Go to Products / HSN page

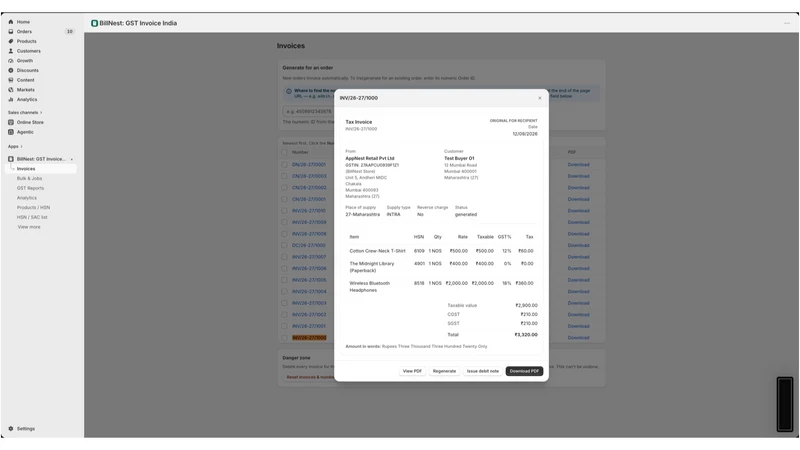(34, 208)
